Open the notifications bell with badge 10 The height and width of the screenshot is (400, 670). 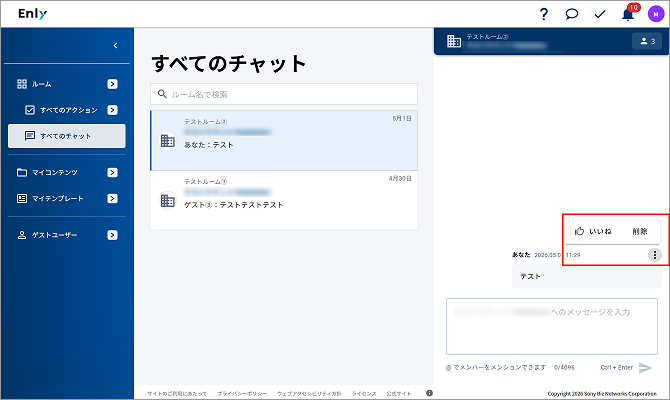(x=628, y=14)
